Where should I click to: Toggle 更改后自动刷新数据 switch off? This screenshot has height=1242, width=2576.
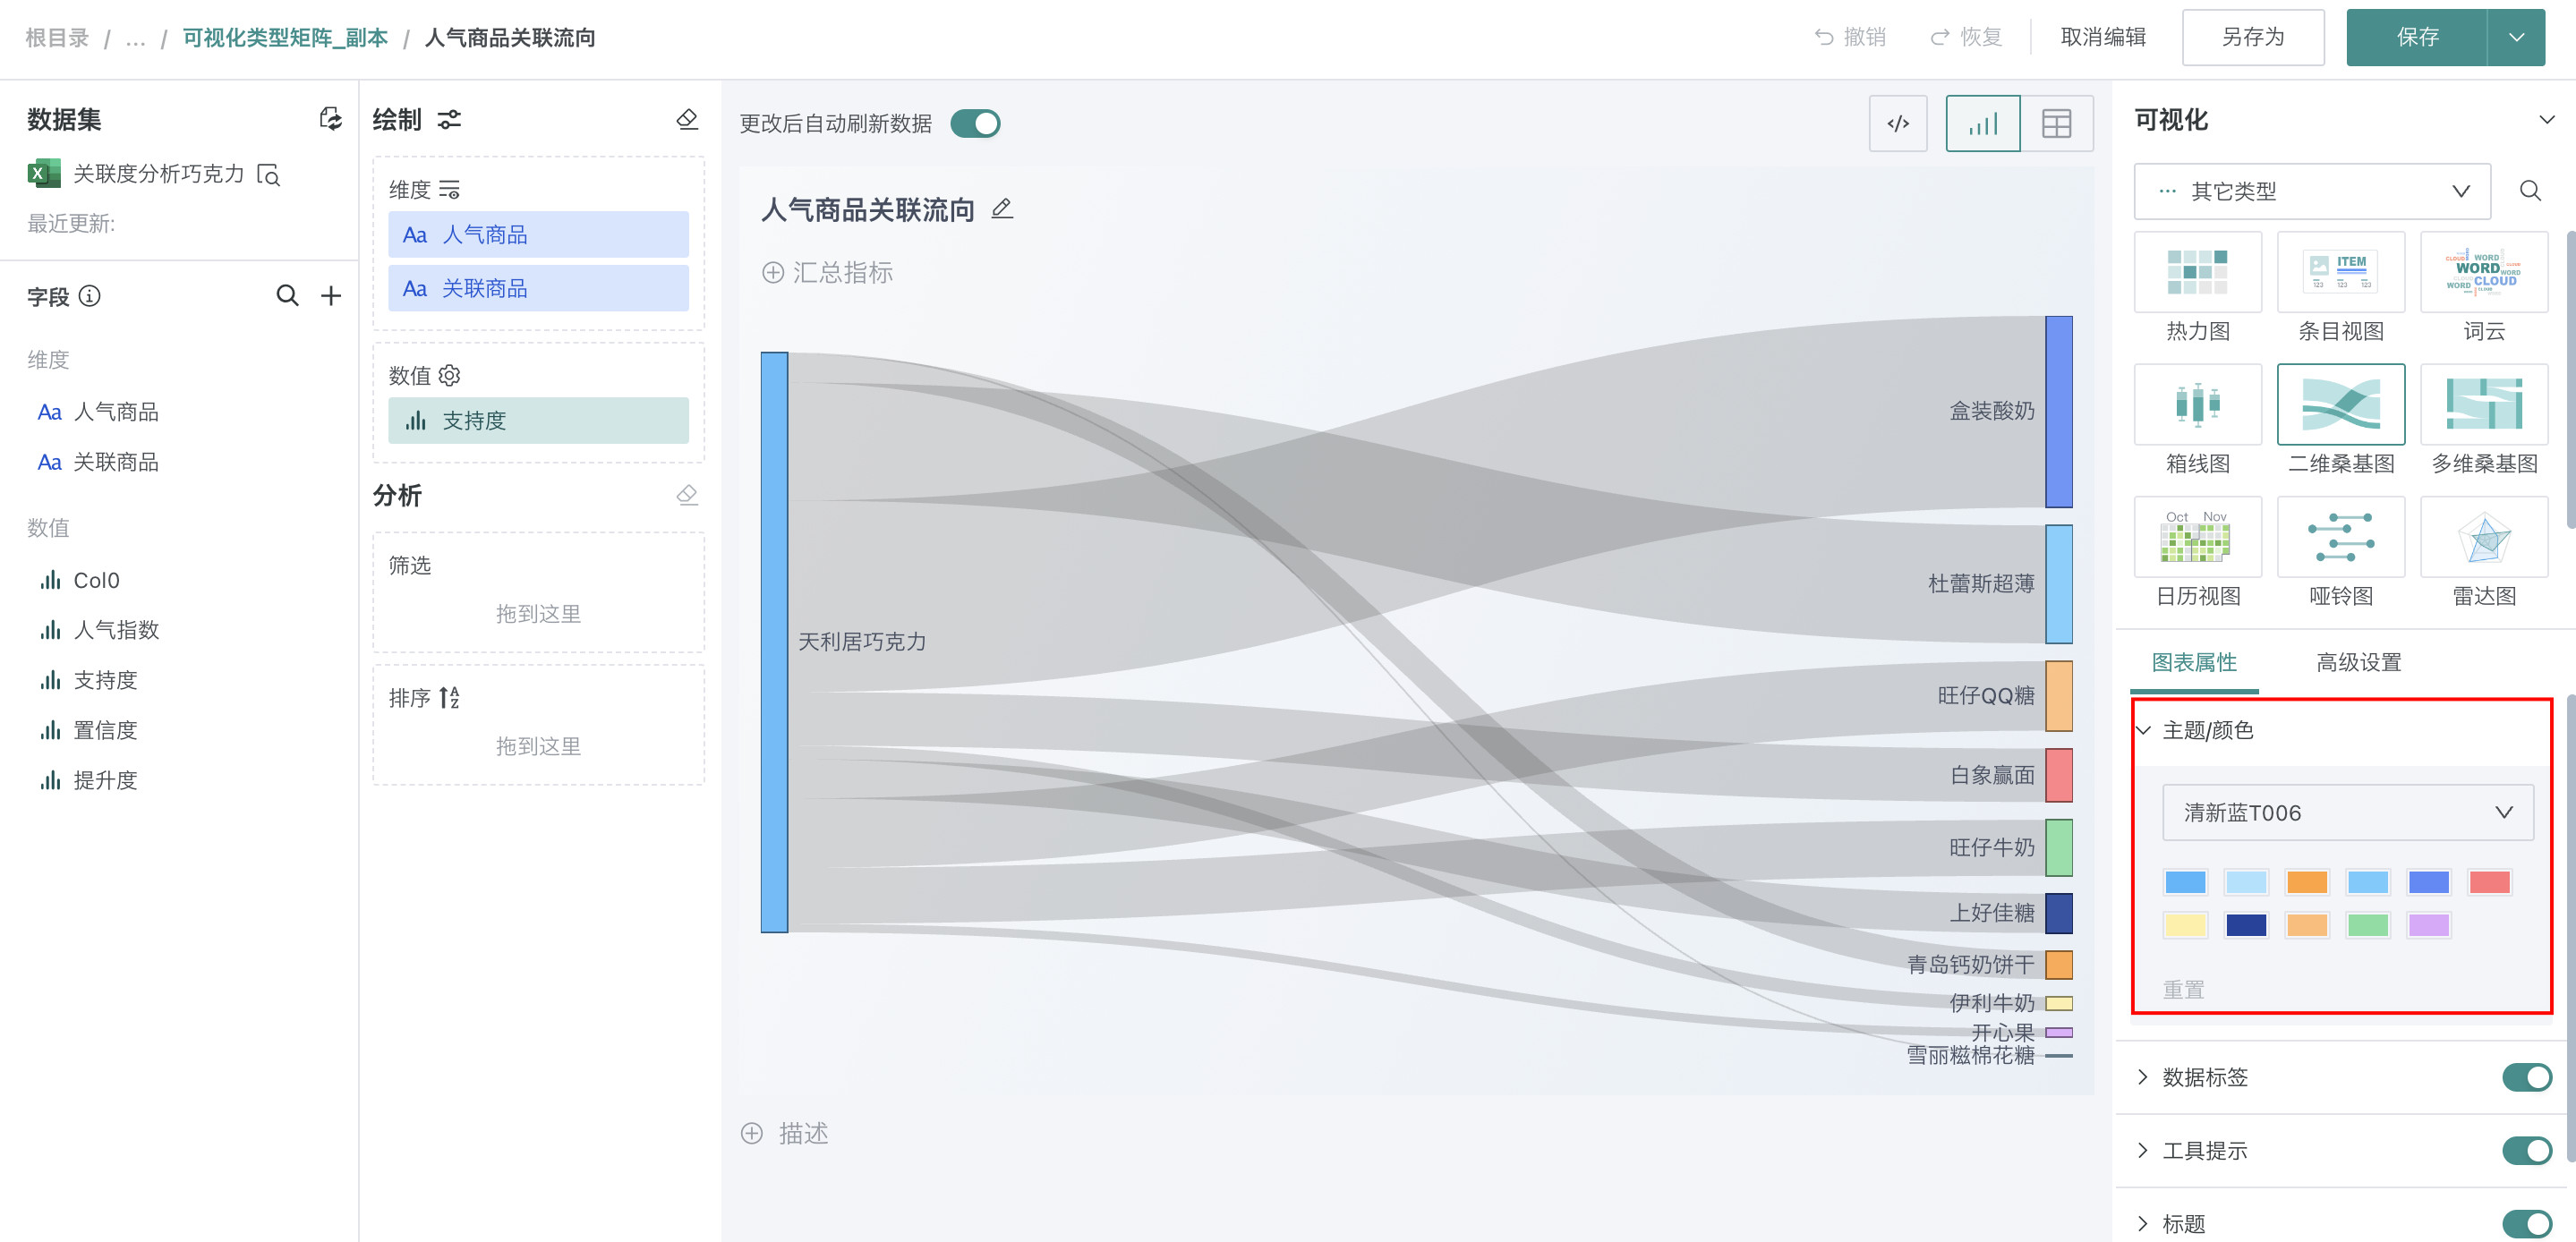tap(975, 124)
